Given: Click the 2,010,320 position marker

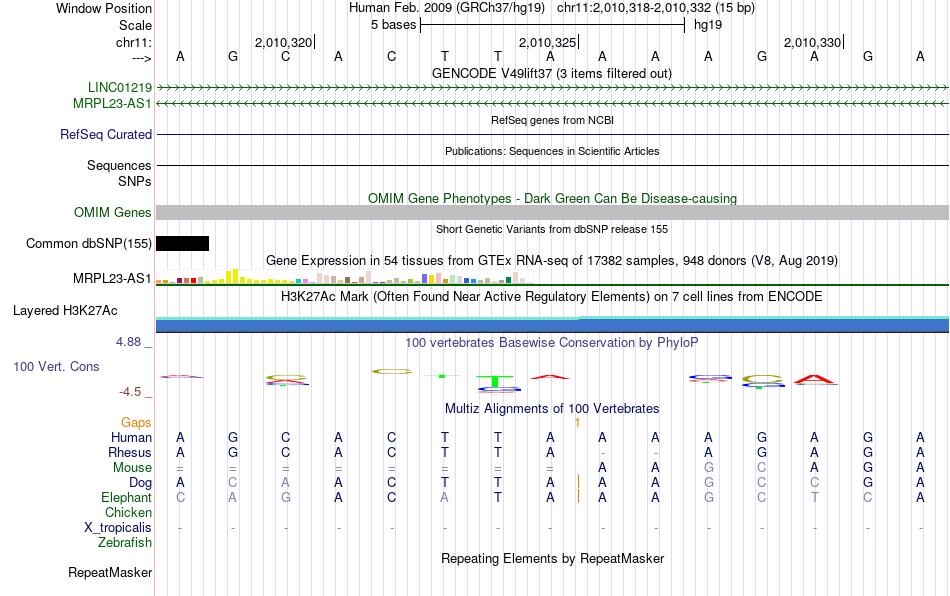Looking at the screenshot, I should coord(284,42).
